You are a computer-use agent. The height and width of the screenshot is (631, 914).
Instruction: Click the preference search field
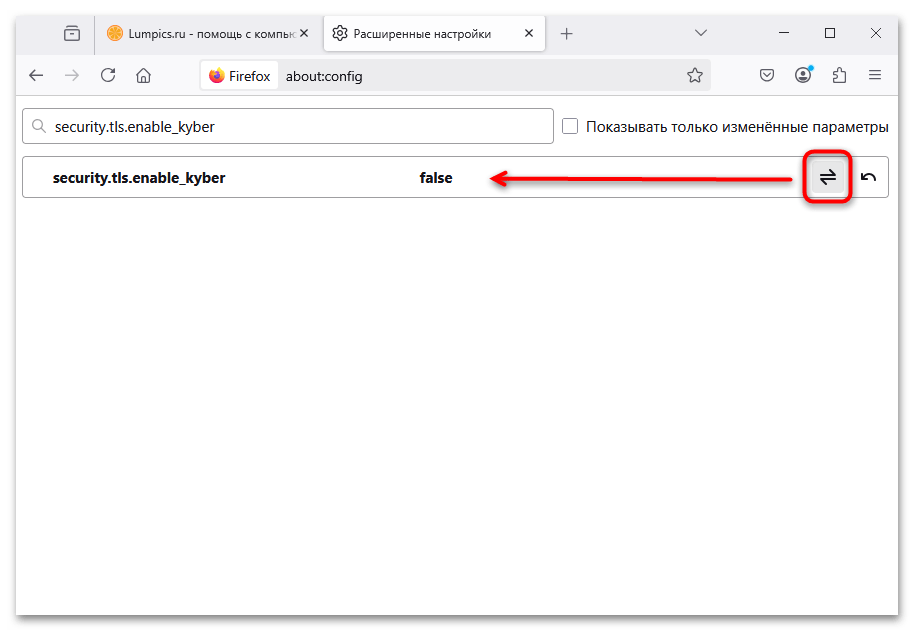tap(288, 126)
